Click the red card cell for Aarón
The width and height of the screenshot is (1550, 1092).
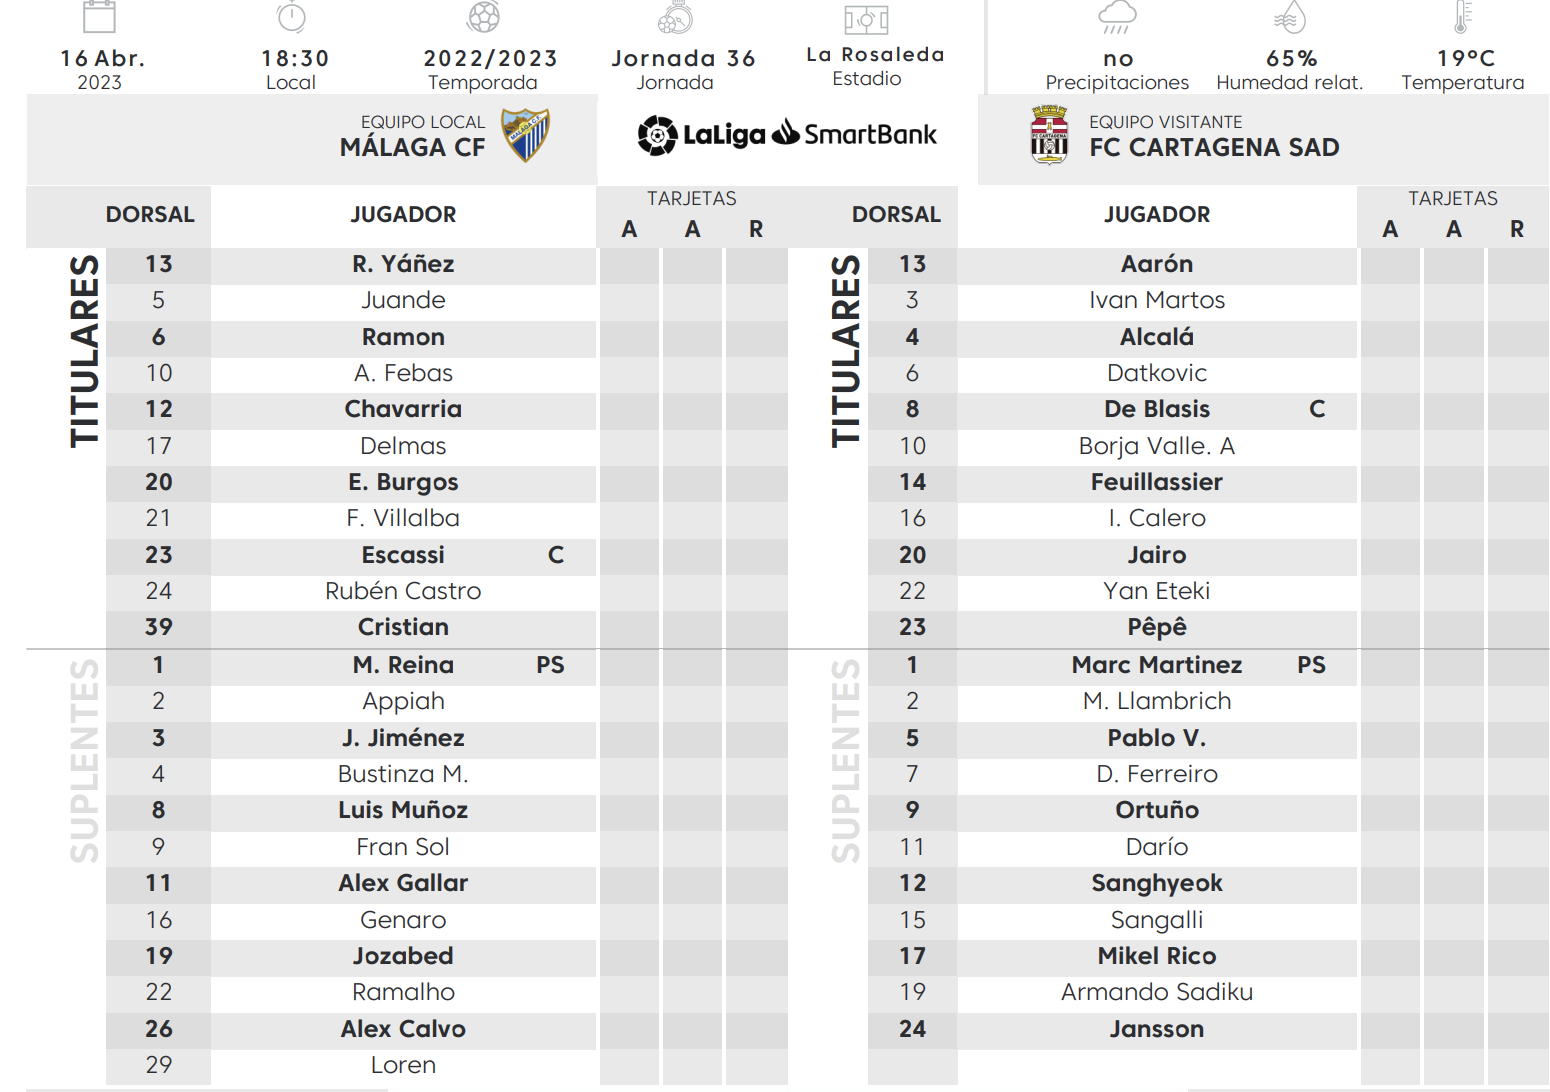click(x=1517, y=265)
